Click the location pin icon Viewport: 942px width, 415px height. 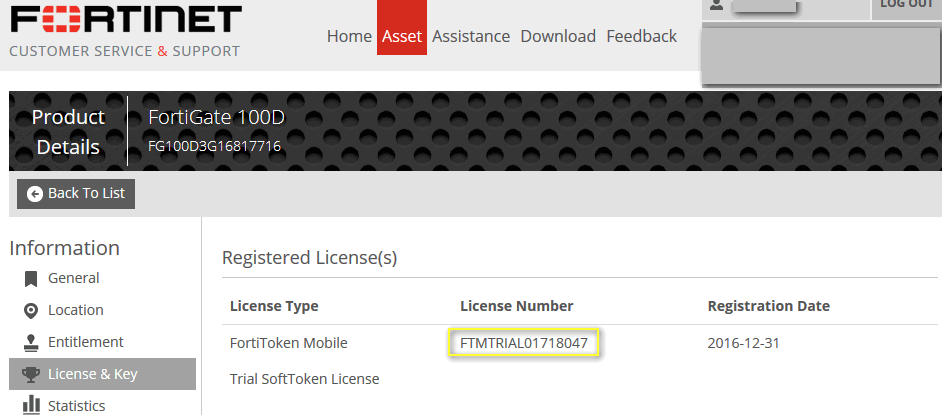tap(31, 310)
